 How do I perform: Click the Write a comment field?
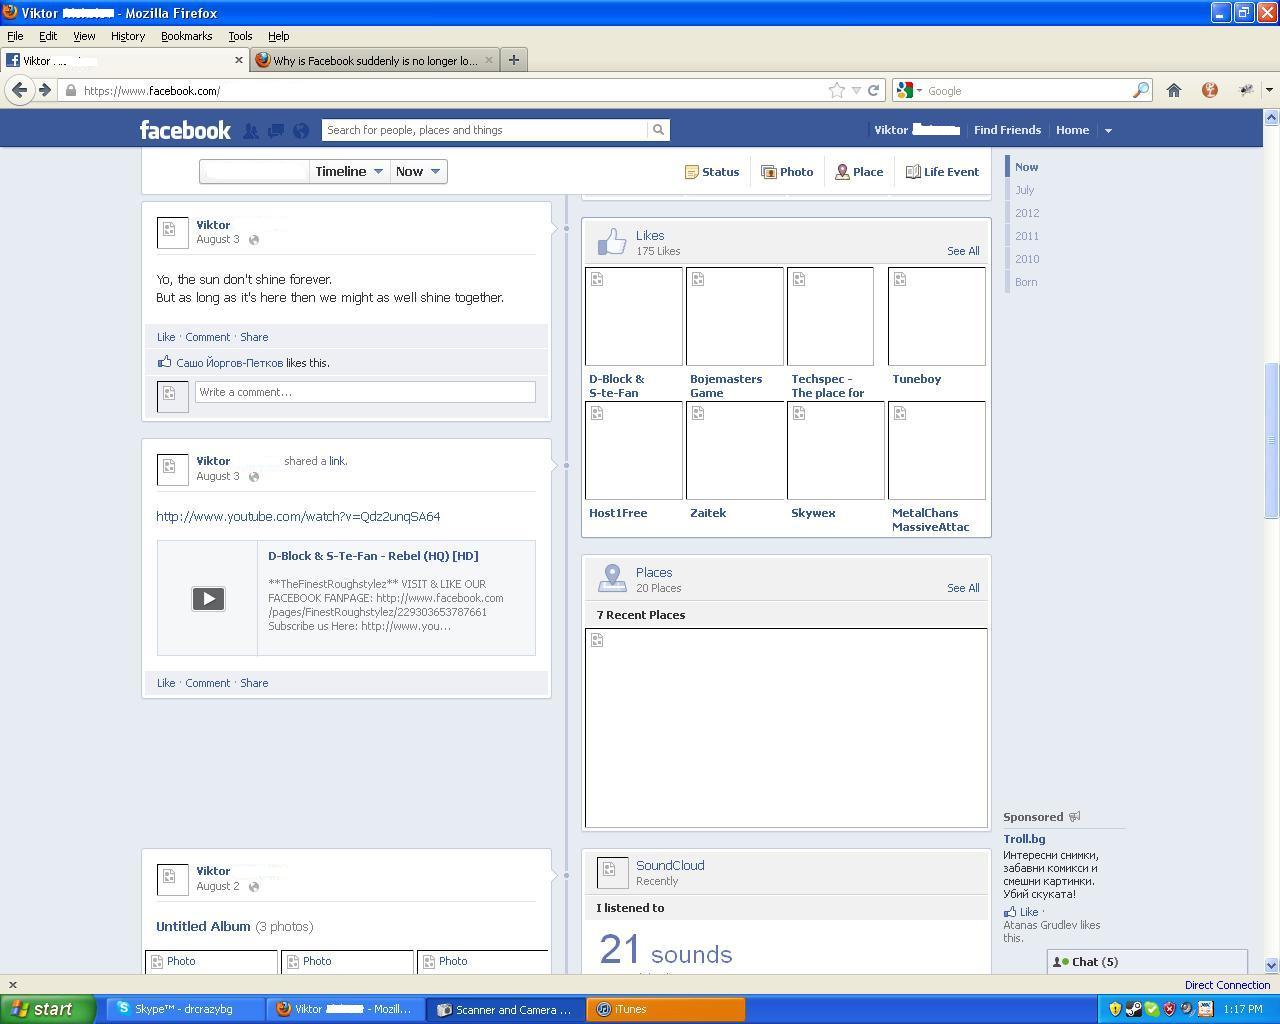(365, 392)
